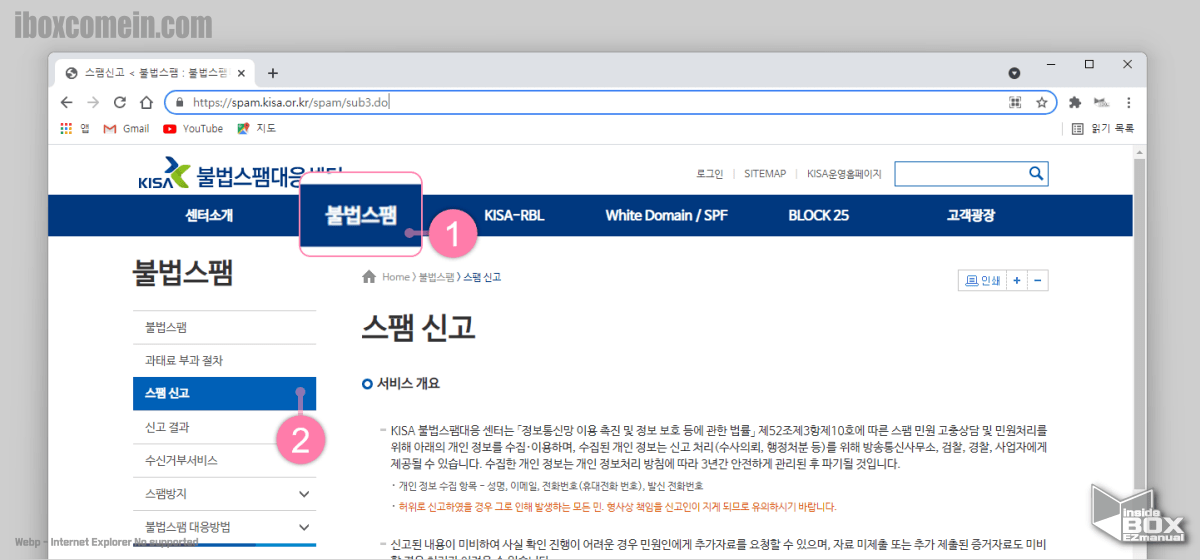1200x560 pixels.
Task: Click 불법스팸 in the breadcrumb
Action: click(x=436, y=277)
